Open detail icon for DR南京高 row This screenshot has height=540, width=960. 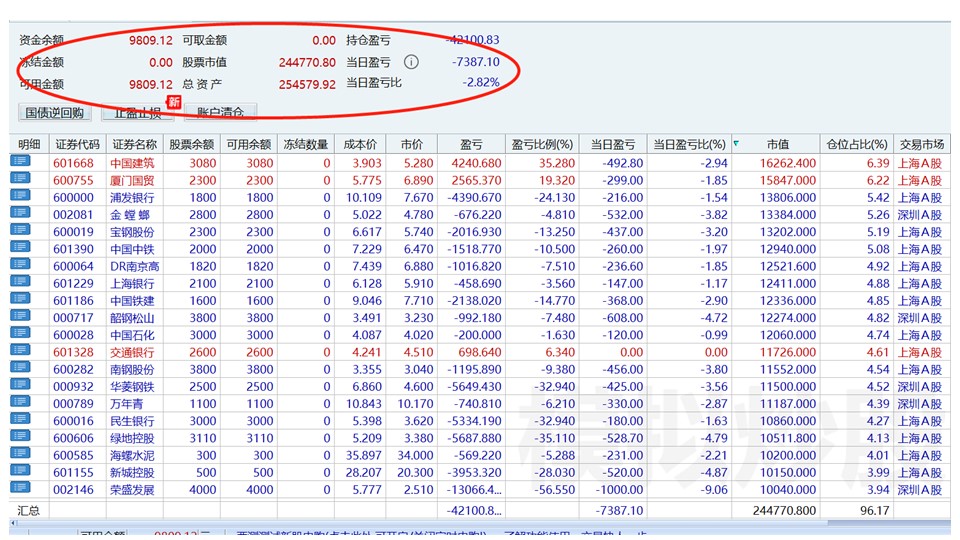(x=20, y=264)
